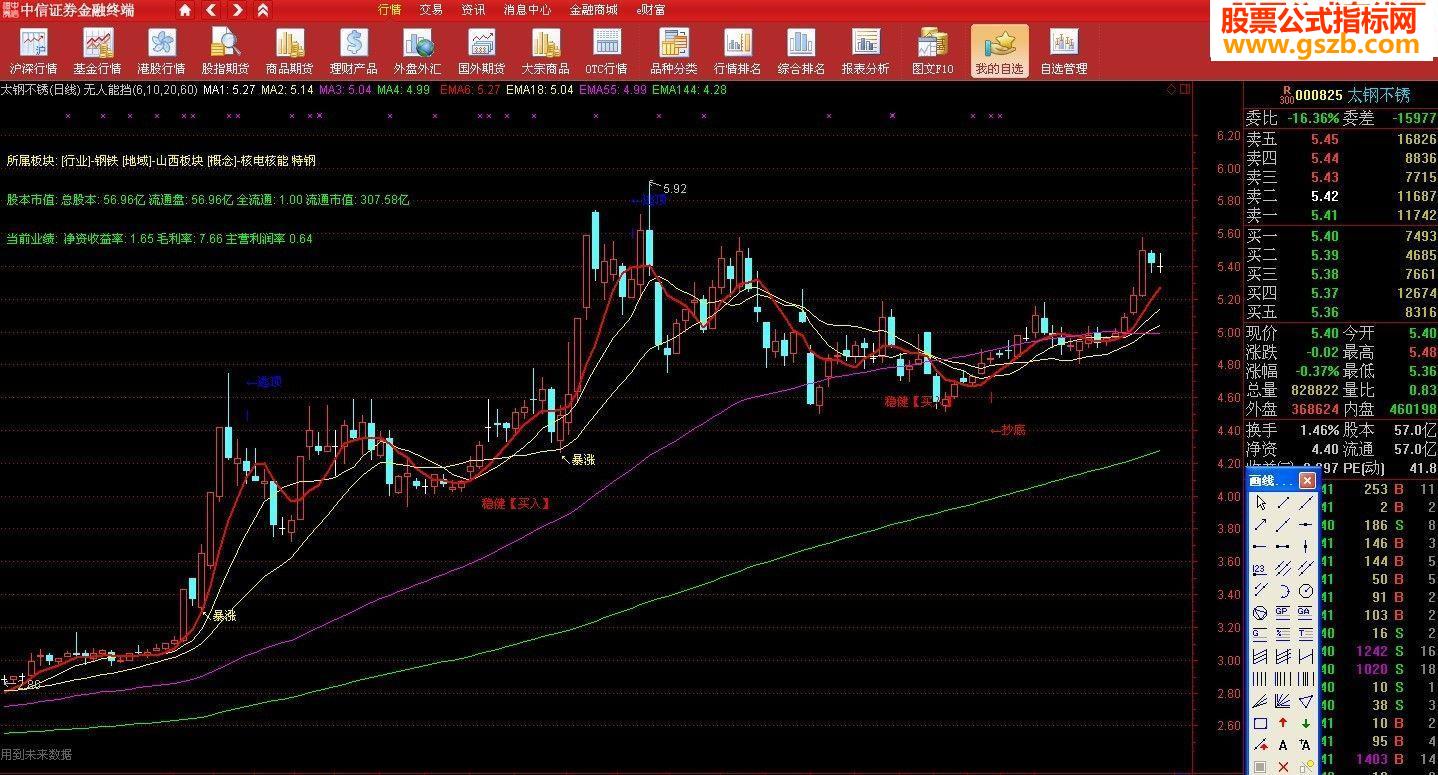Viewport: 1438px width, 775px height.
Task: Click EMA144: 4.28 value
Action: 689,90
